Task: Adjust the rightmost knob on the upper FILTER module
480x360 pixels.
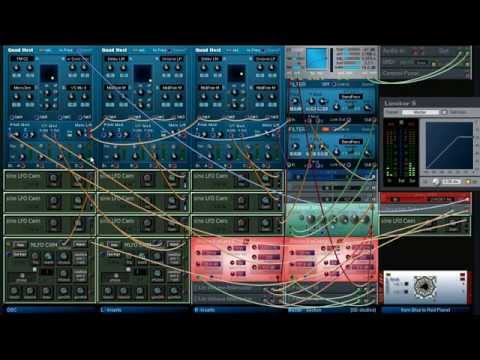Action: 367,108
